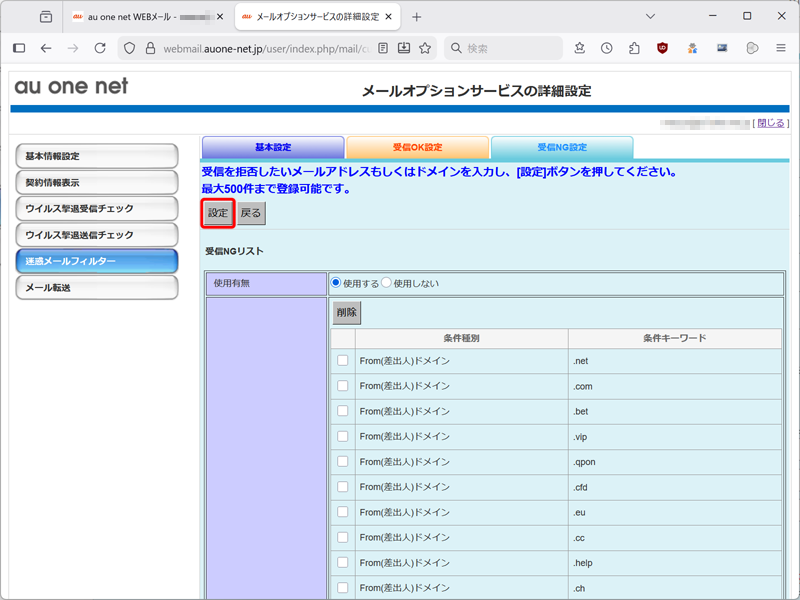Open the browser history clock icon
The width and height of the screenshot is (800, 600).
607,48
